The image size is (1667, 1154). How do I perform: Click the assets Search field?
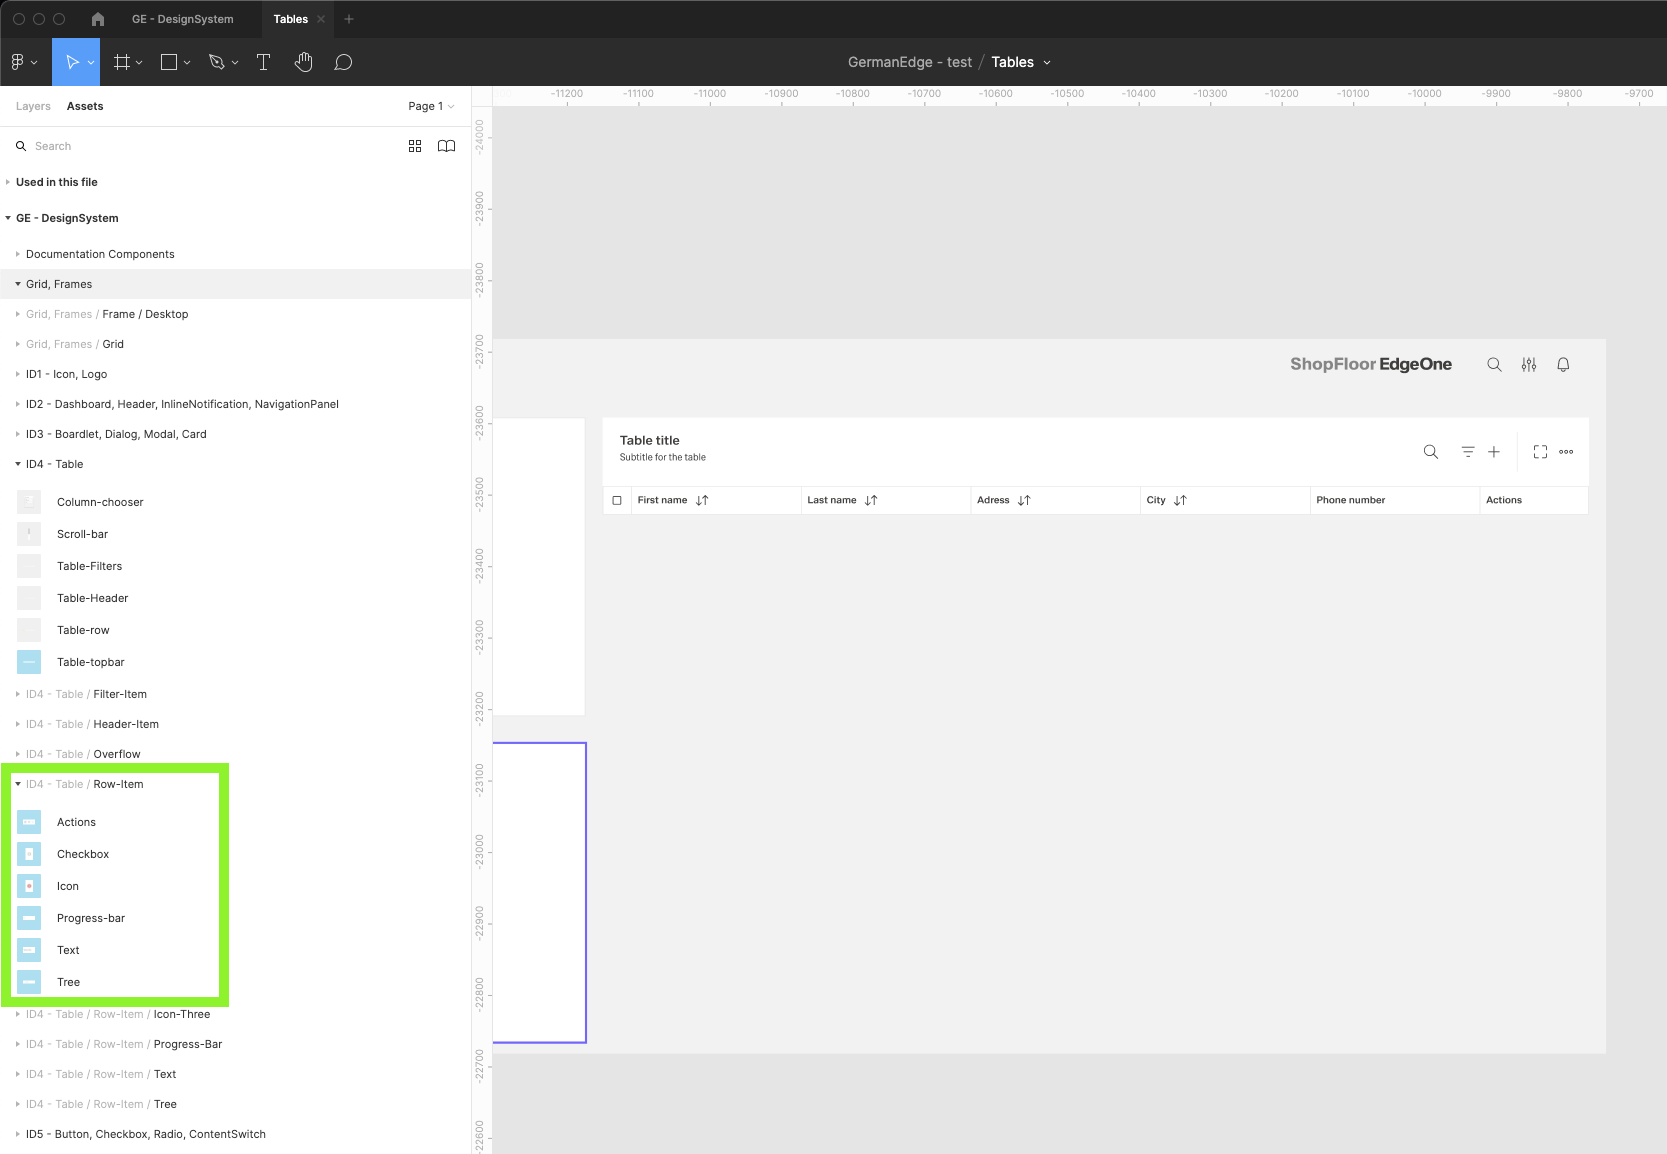[200, 146]
